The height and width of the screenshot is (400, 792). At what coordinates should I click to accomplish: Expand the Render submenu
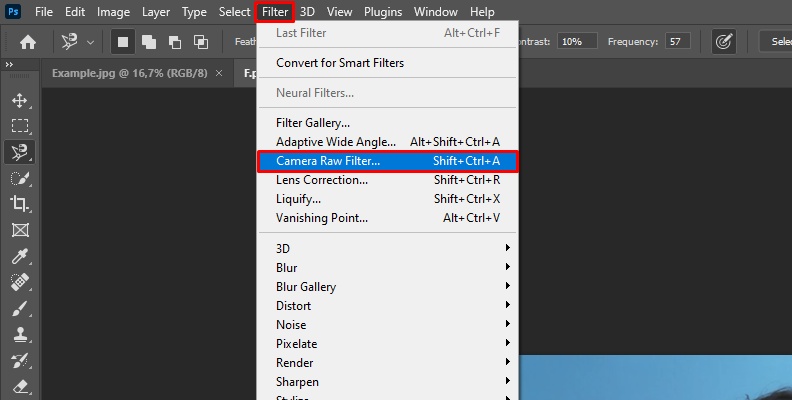click(x=387, y=363)
